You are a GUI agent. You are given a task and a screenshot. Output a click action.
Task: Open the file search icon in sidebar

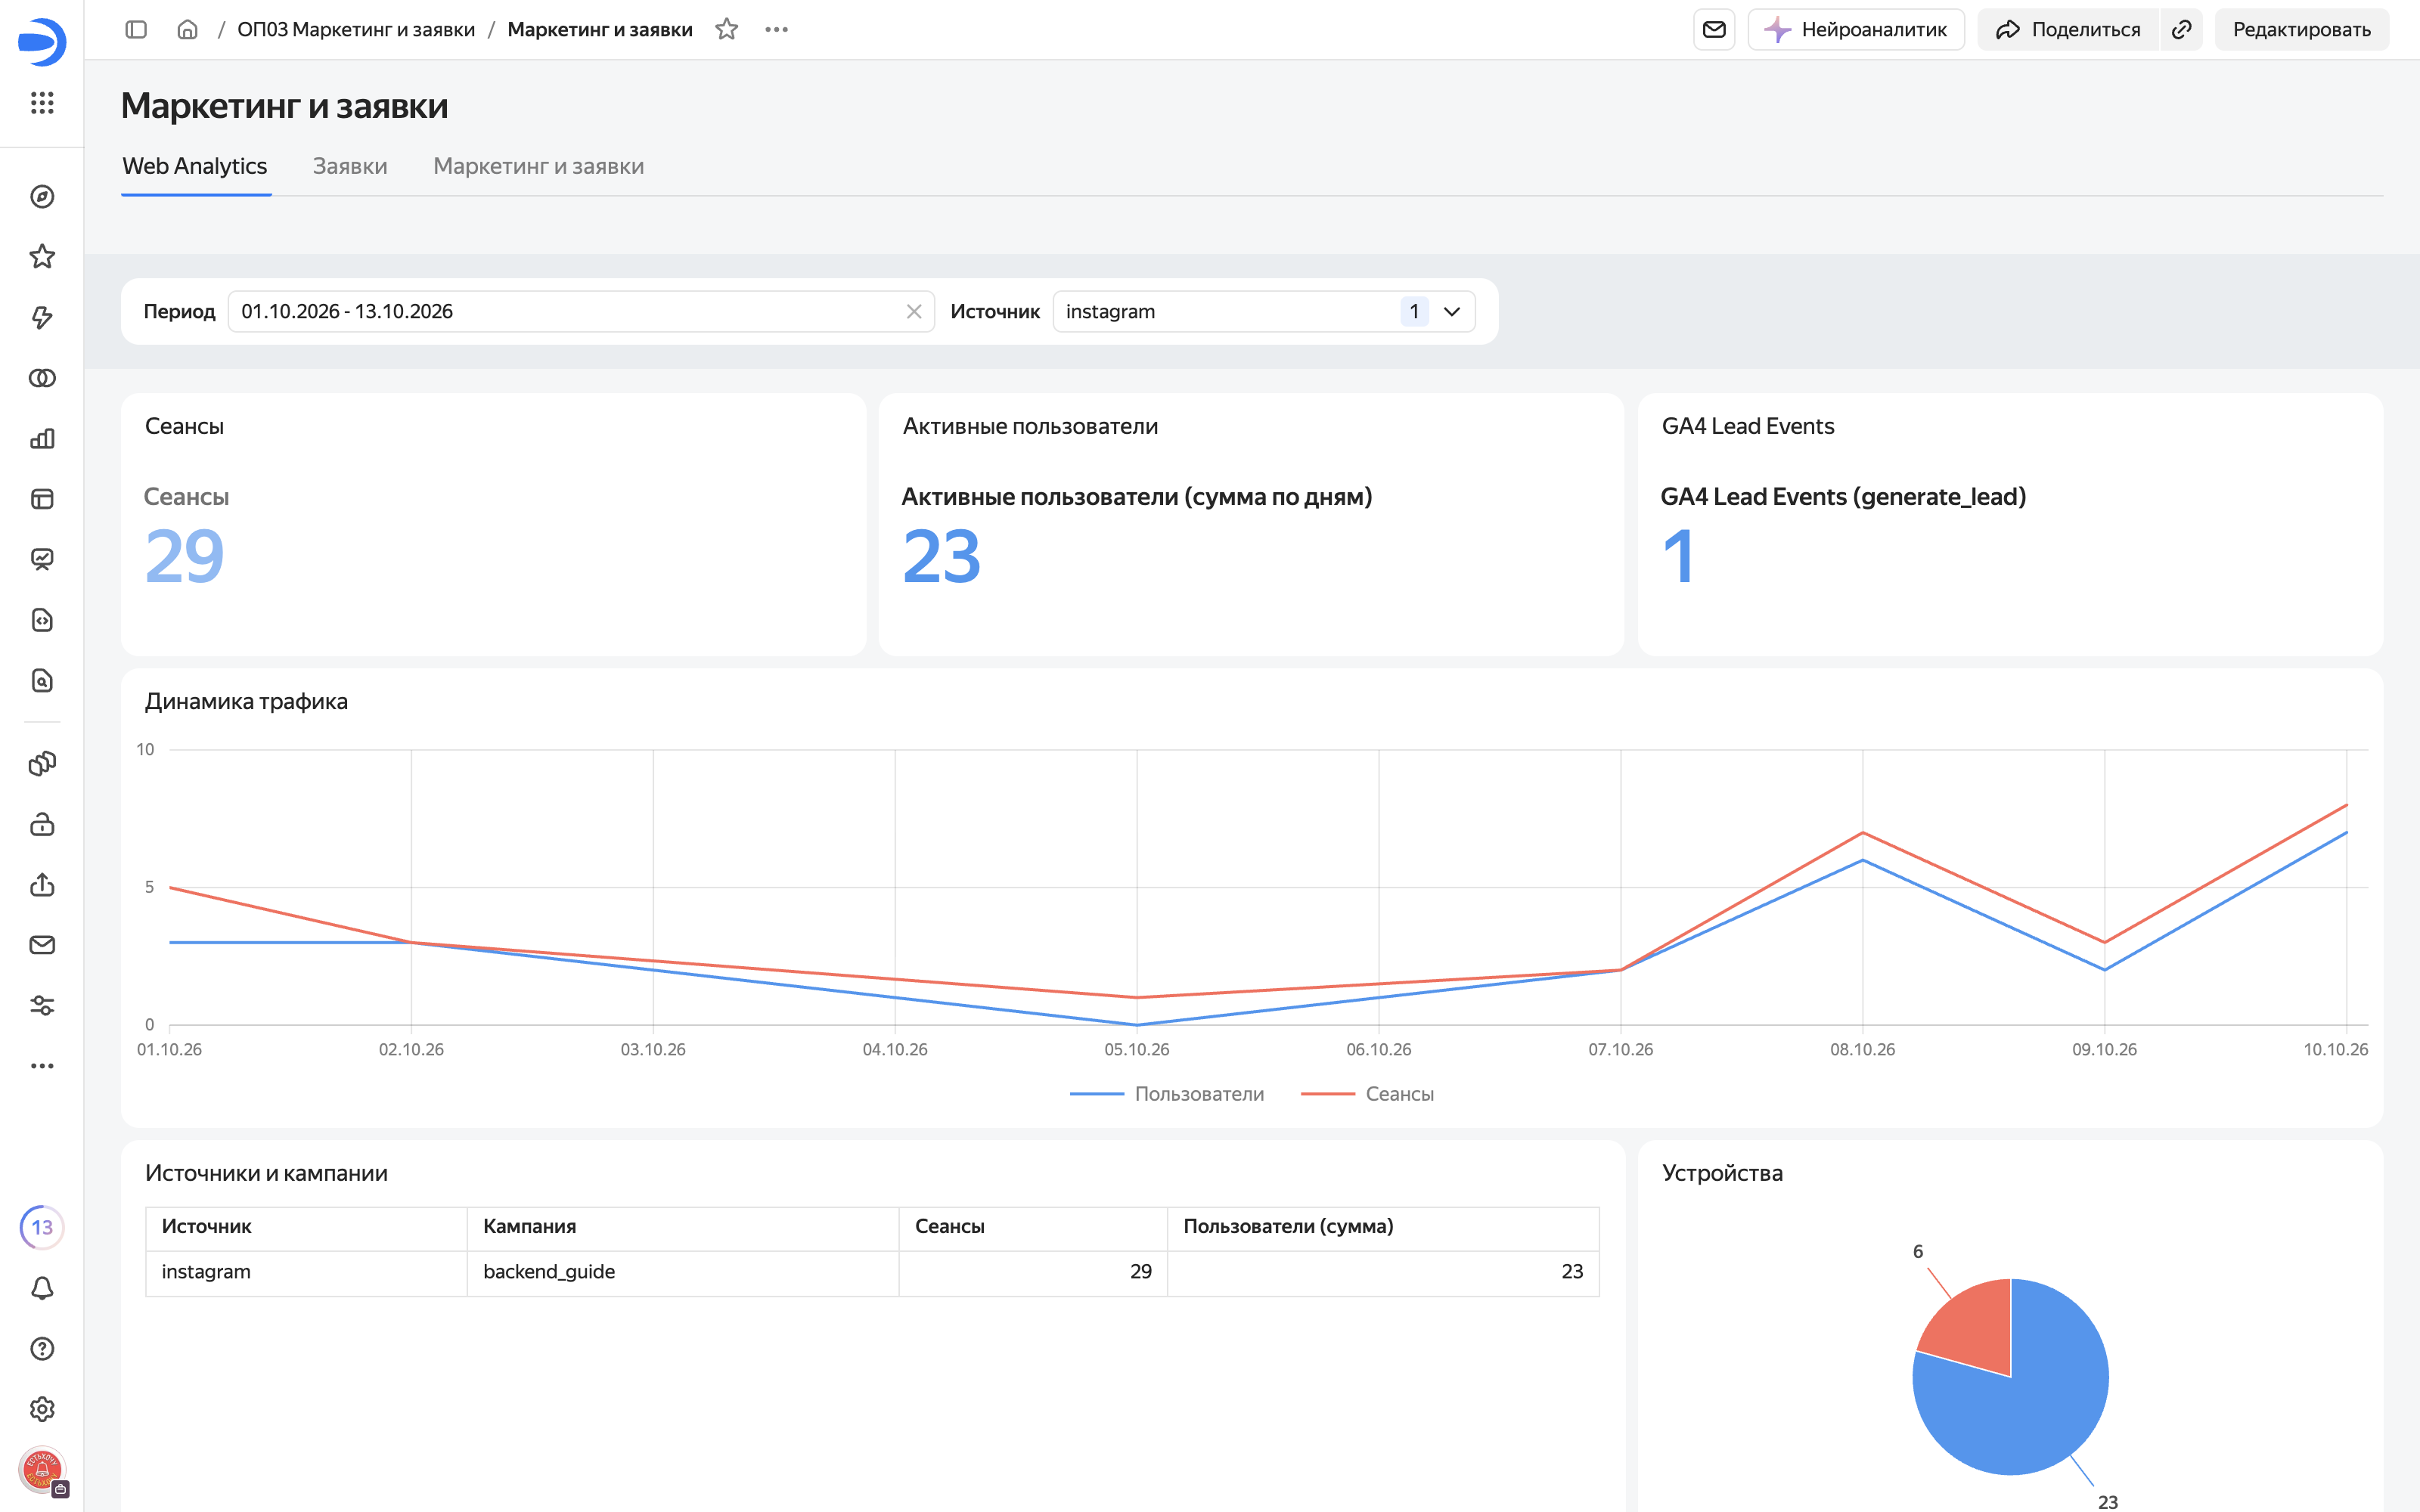pyautogui.click(x=42, y=681)
